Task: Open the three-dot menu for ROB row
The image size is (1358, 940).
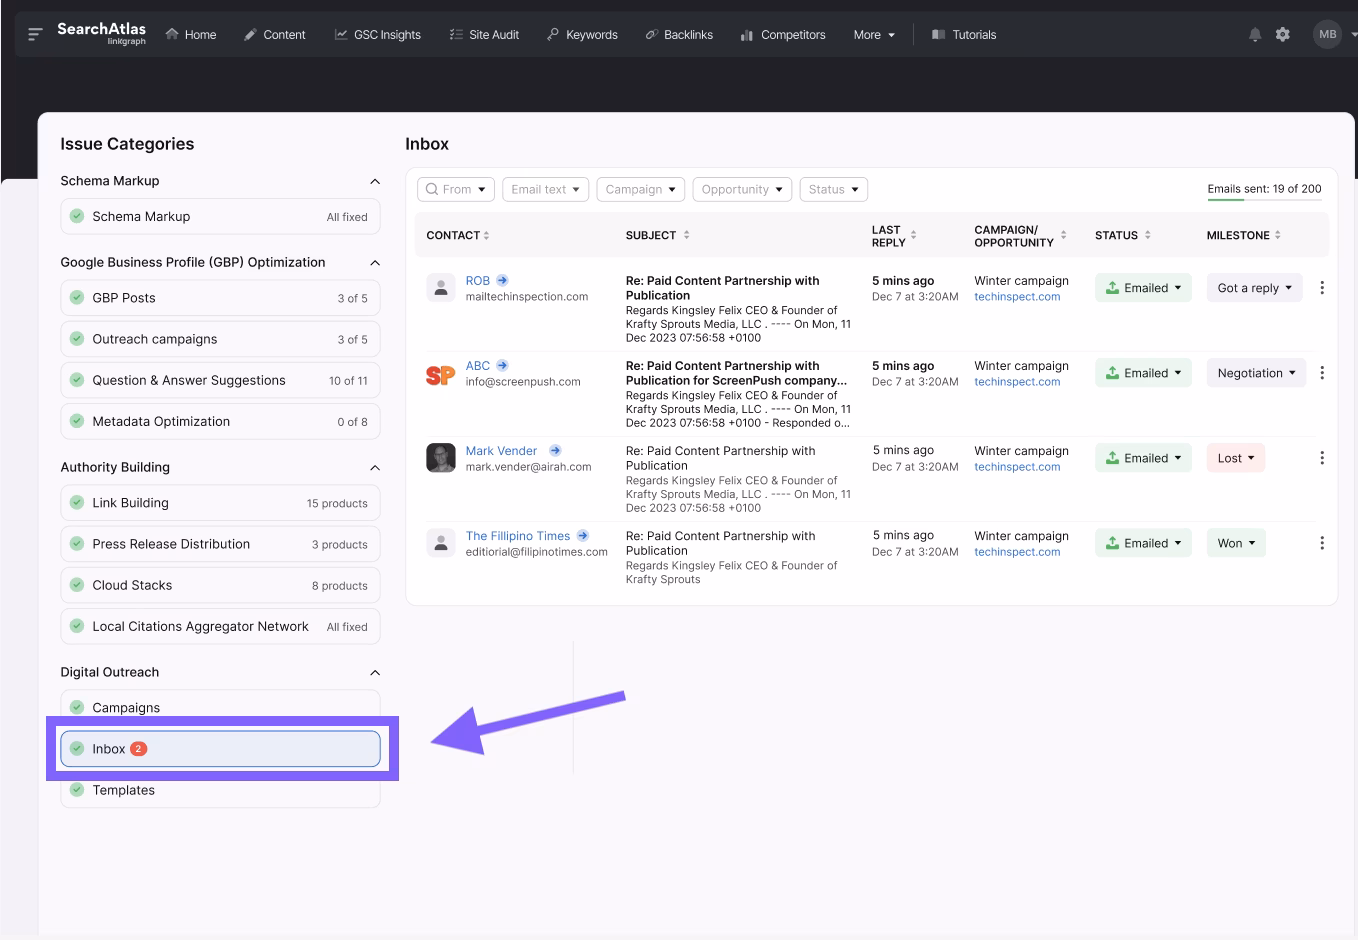Action: pyautogui.click(x=1321, y=288)
